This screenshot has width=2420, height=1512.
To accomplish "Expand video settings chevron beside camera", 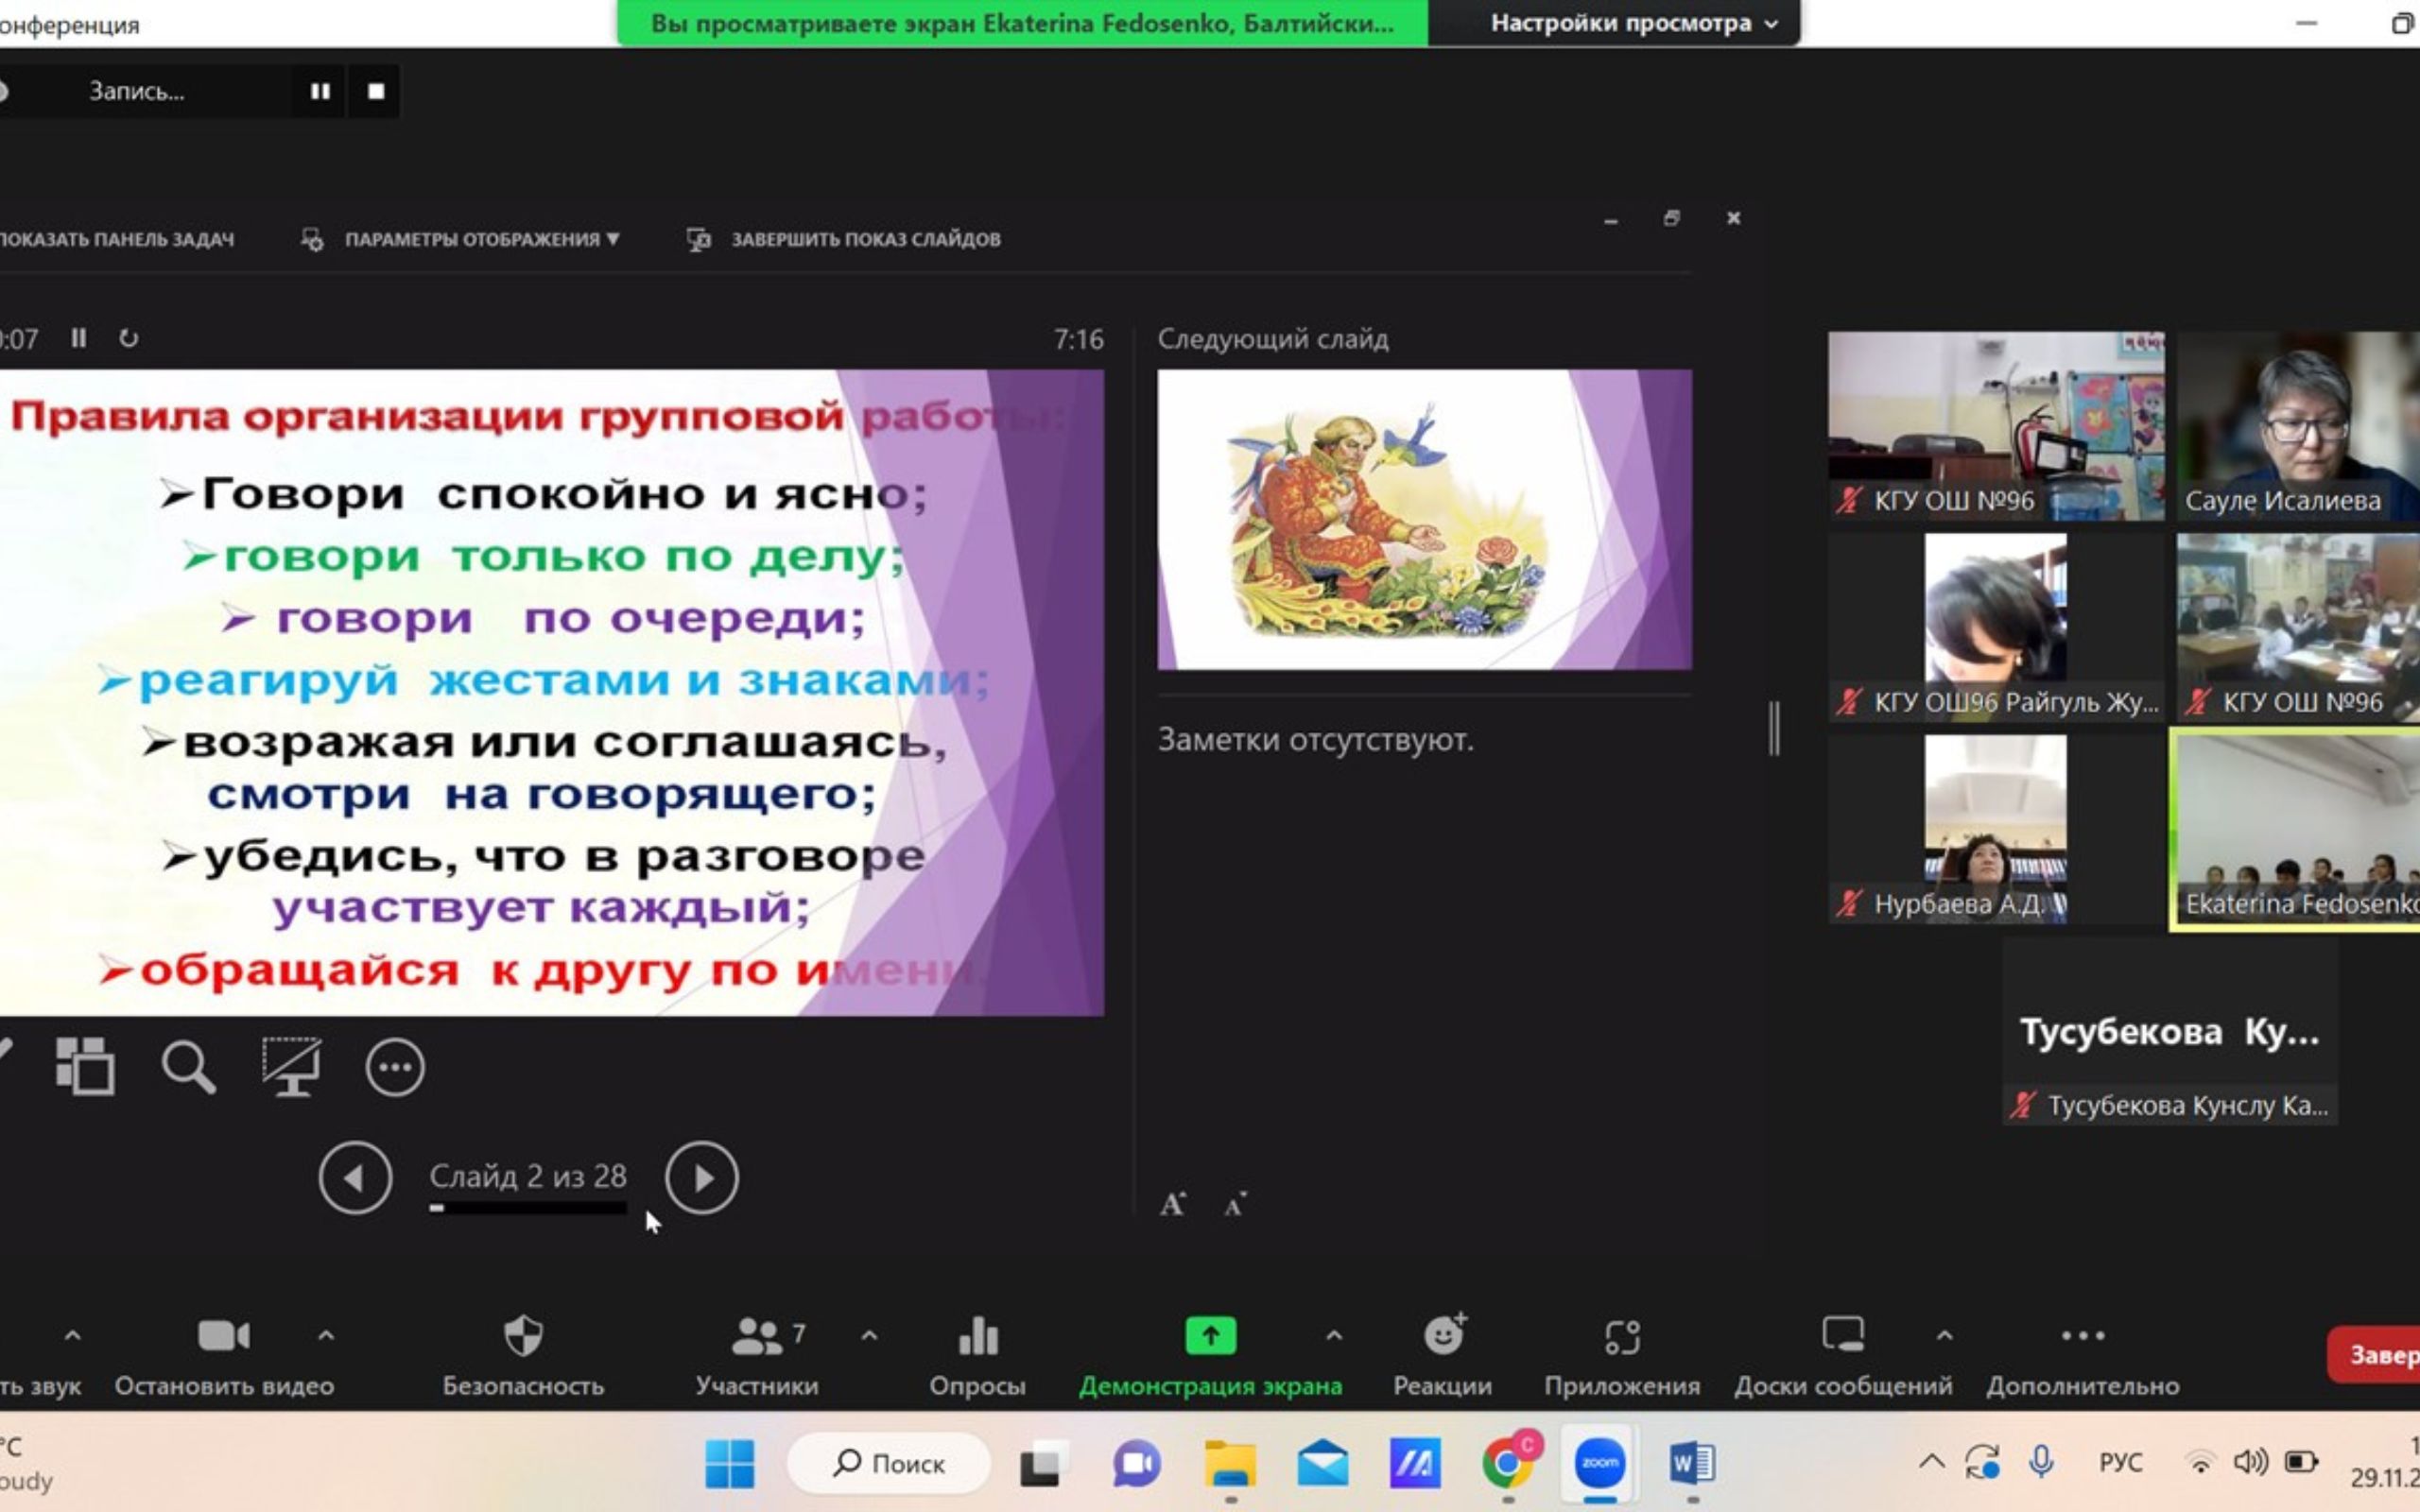I will (326, 1335).
